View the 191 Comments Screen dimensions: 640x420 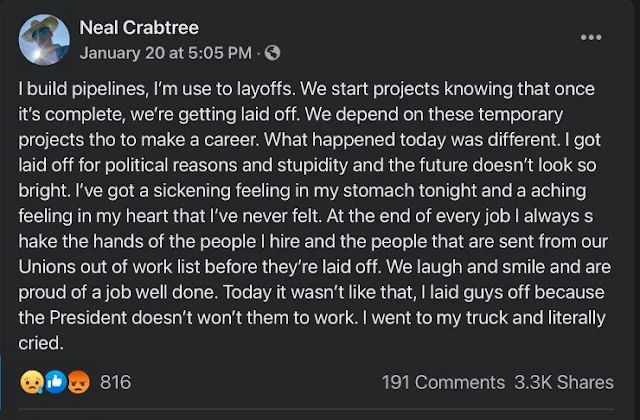tap(443, 382)
